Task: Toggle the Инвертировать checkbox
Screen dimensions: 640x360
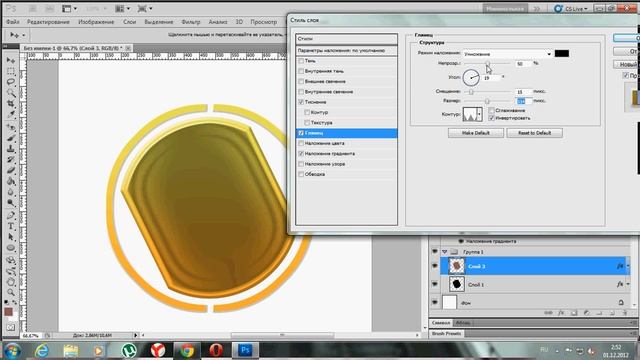Action: [x=491, y=118]
